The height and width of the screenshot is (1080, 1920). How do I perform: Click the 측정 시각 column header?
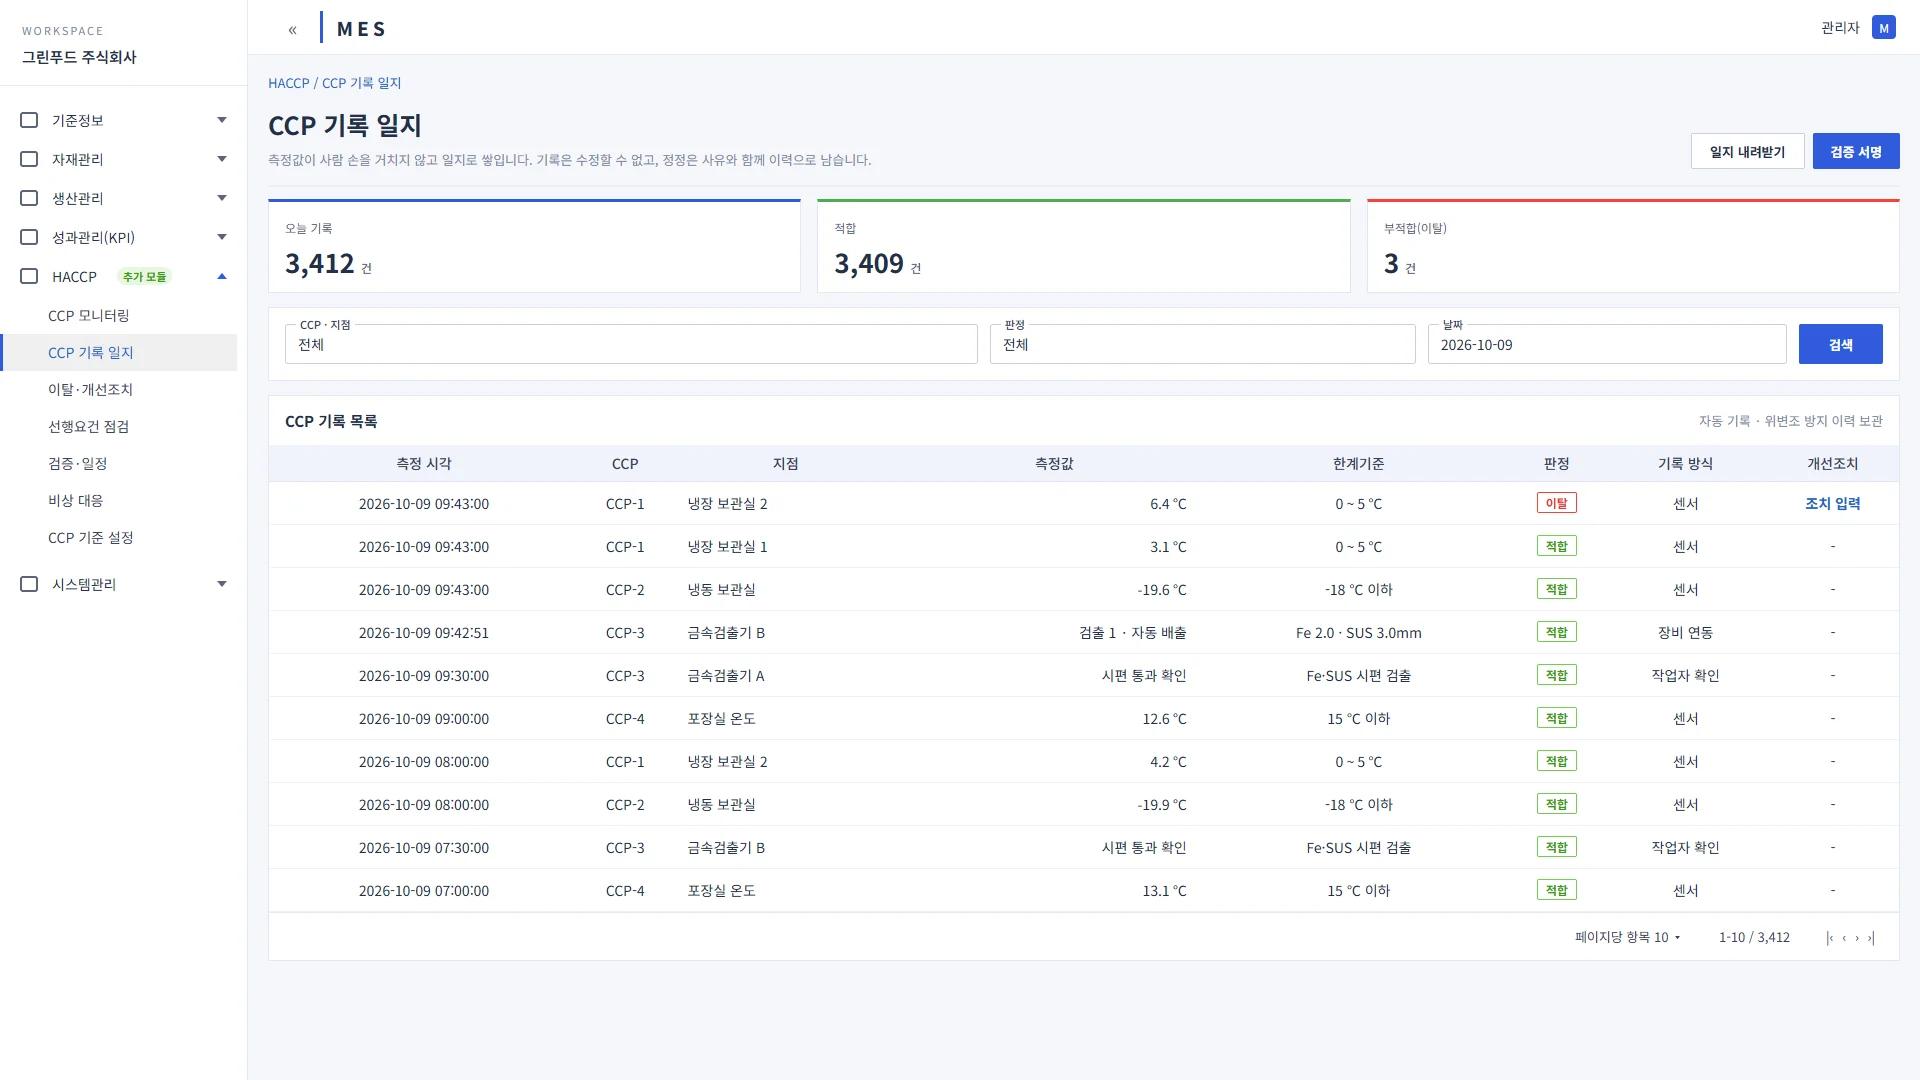[424, 464]
